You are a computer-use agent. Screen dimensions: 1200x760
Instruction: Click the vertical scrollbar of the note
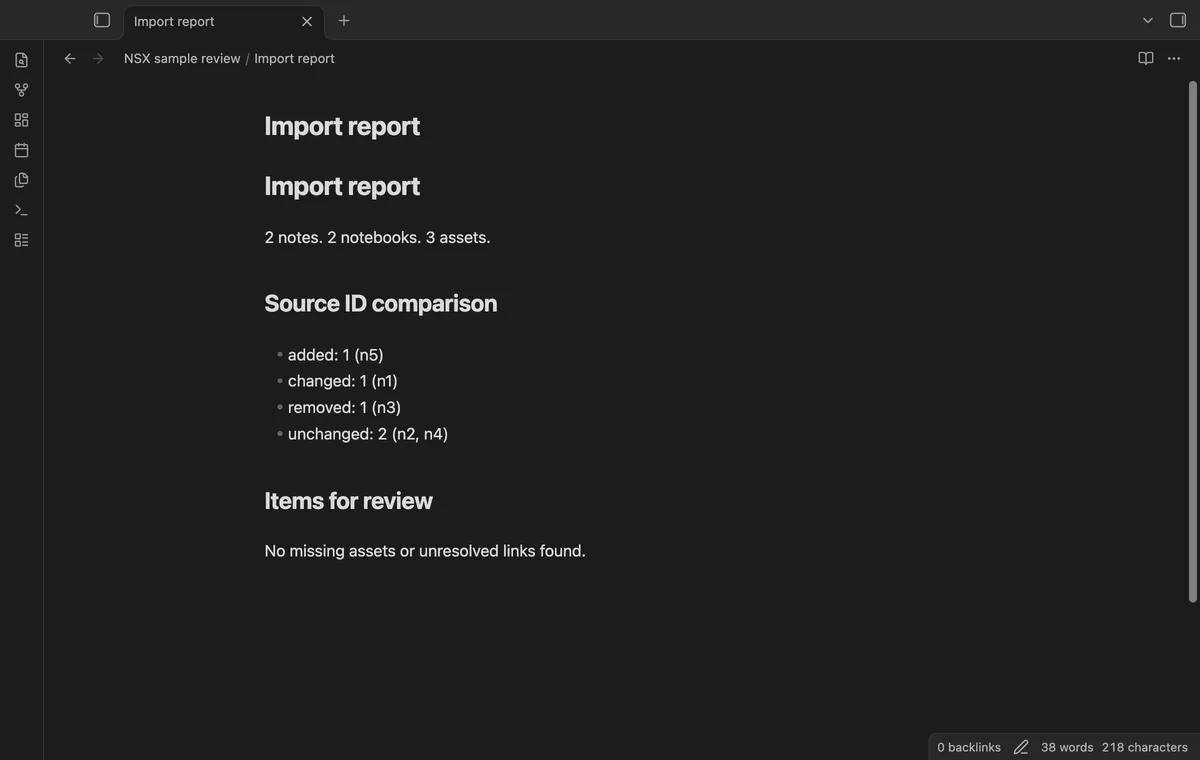click(x=1192, y=341)
